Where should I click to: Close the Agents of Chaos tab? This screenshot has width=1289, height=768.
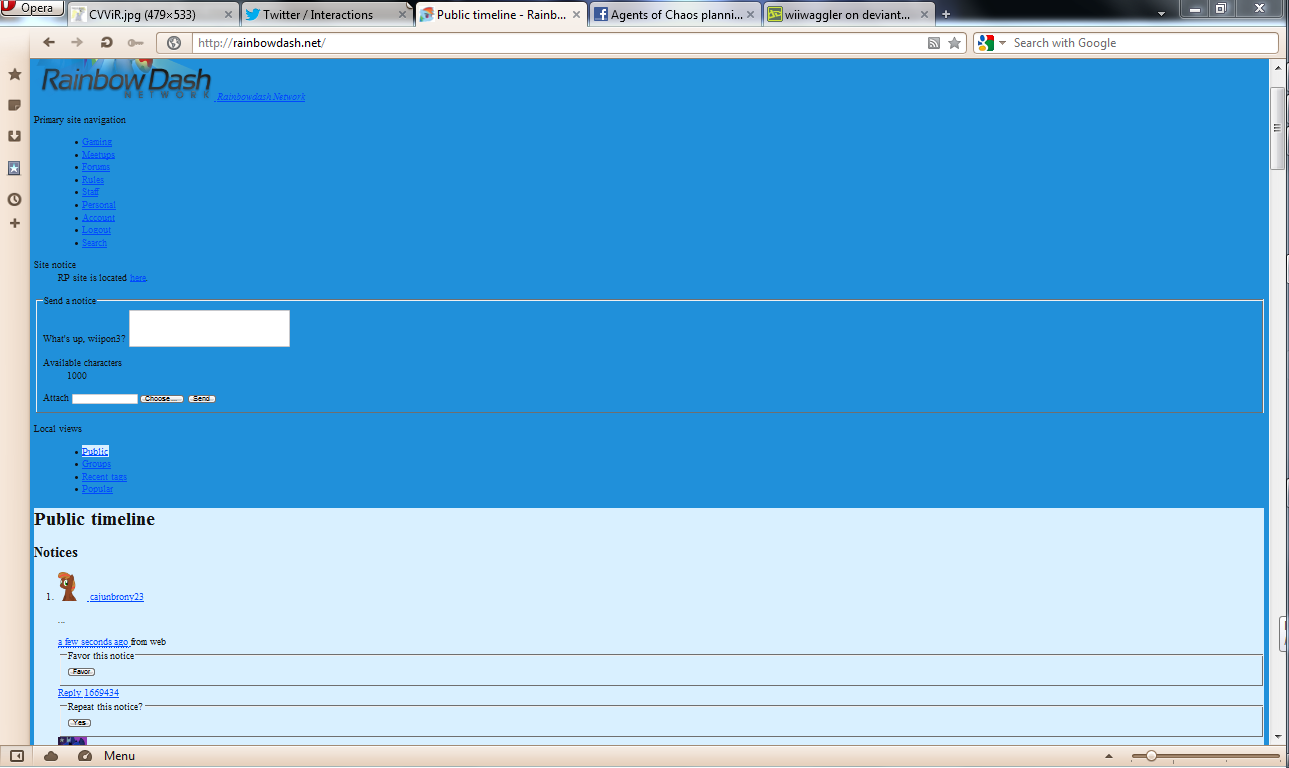point(751,15)
